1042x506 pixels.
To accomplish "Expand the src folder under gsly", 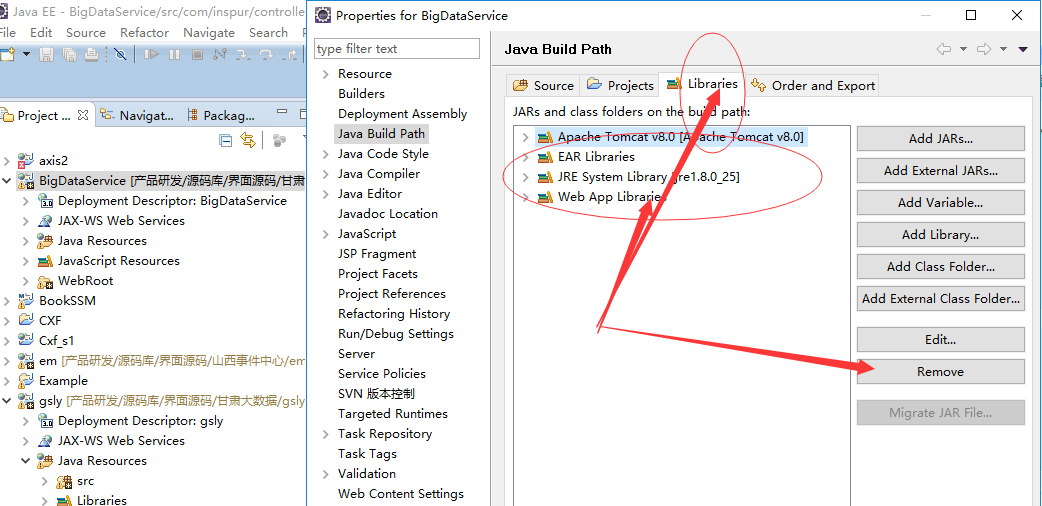I will [x=45, y=481].
